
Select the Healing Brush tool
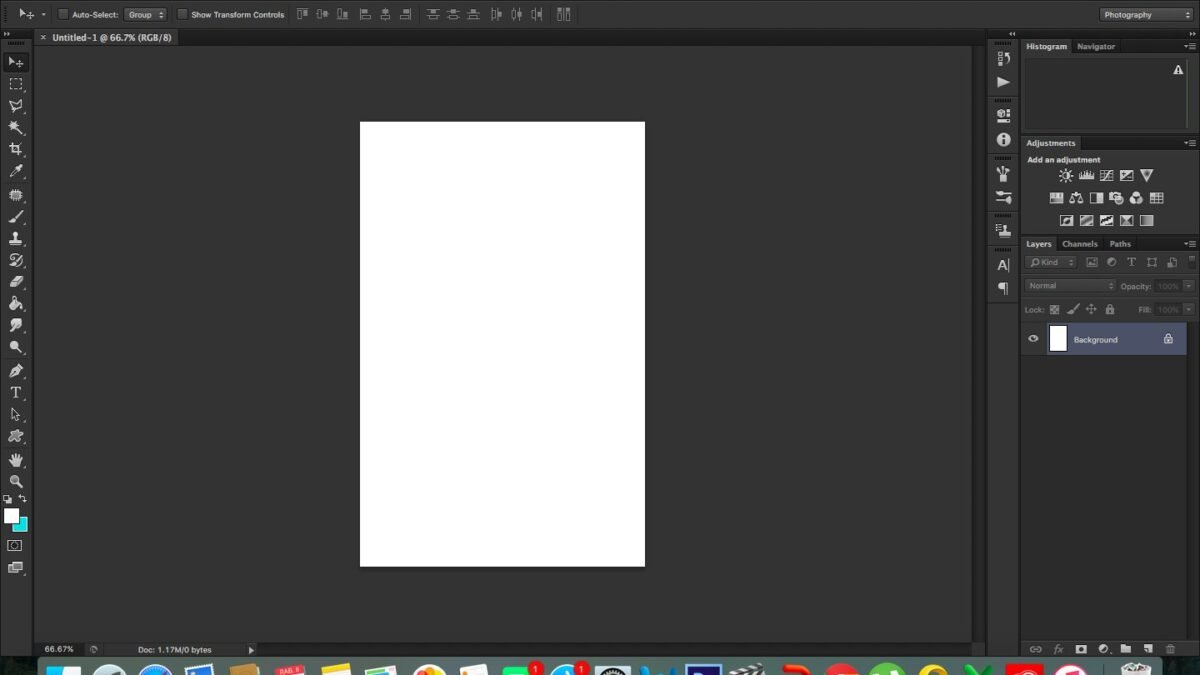tap(16, 195)
